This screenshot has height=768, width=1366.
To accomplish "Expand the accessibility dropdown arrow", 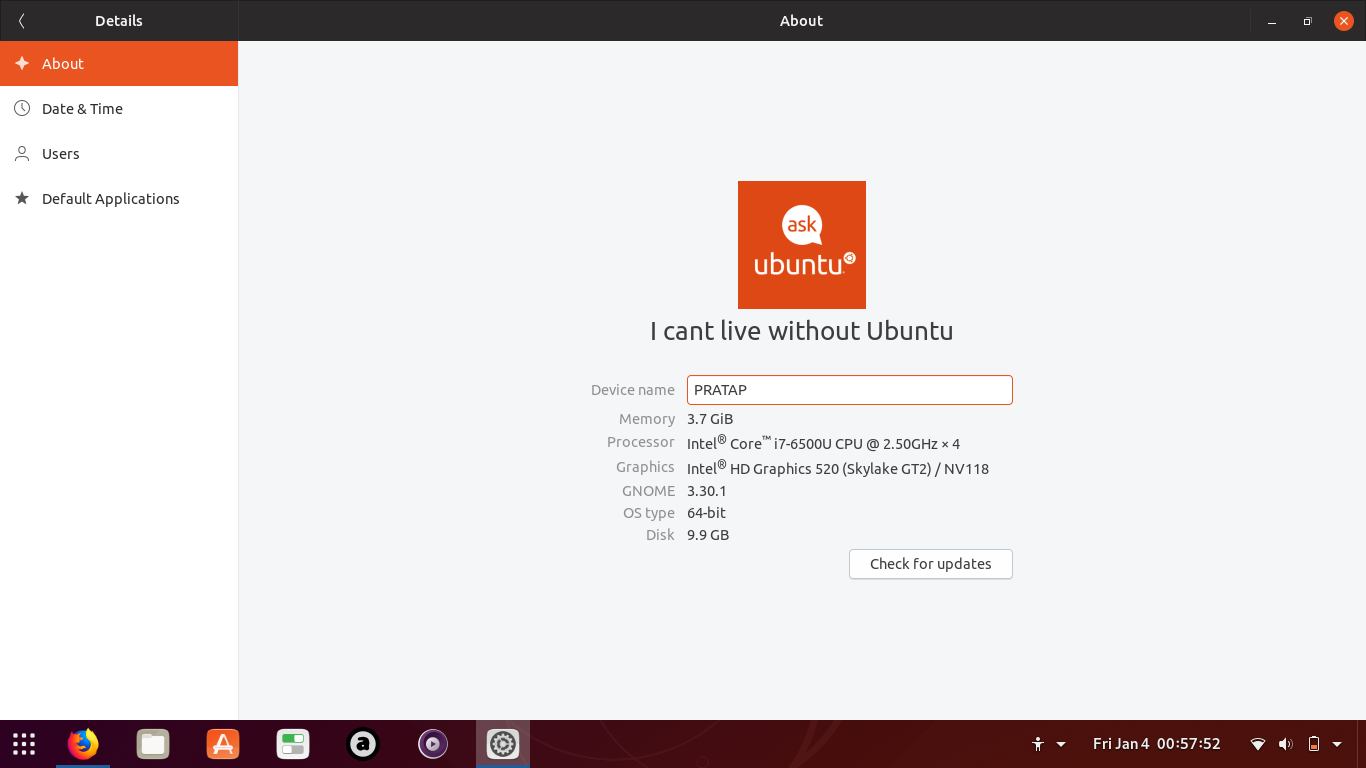I will [x=1060, y=744].
